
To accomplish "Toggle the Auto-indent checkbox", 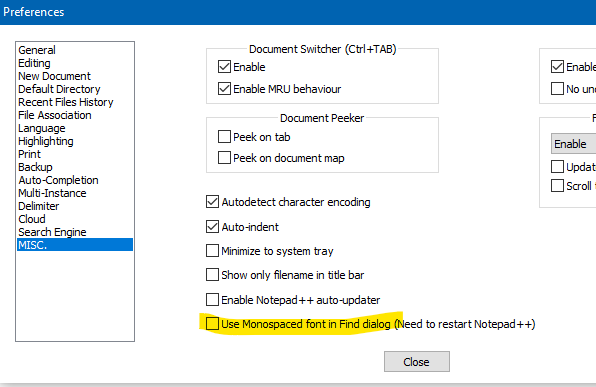I will [212, 227].
